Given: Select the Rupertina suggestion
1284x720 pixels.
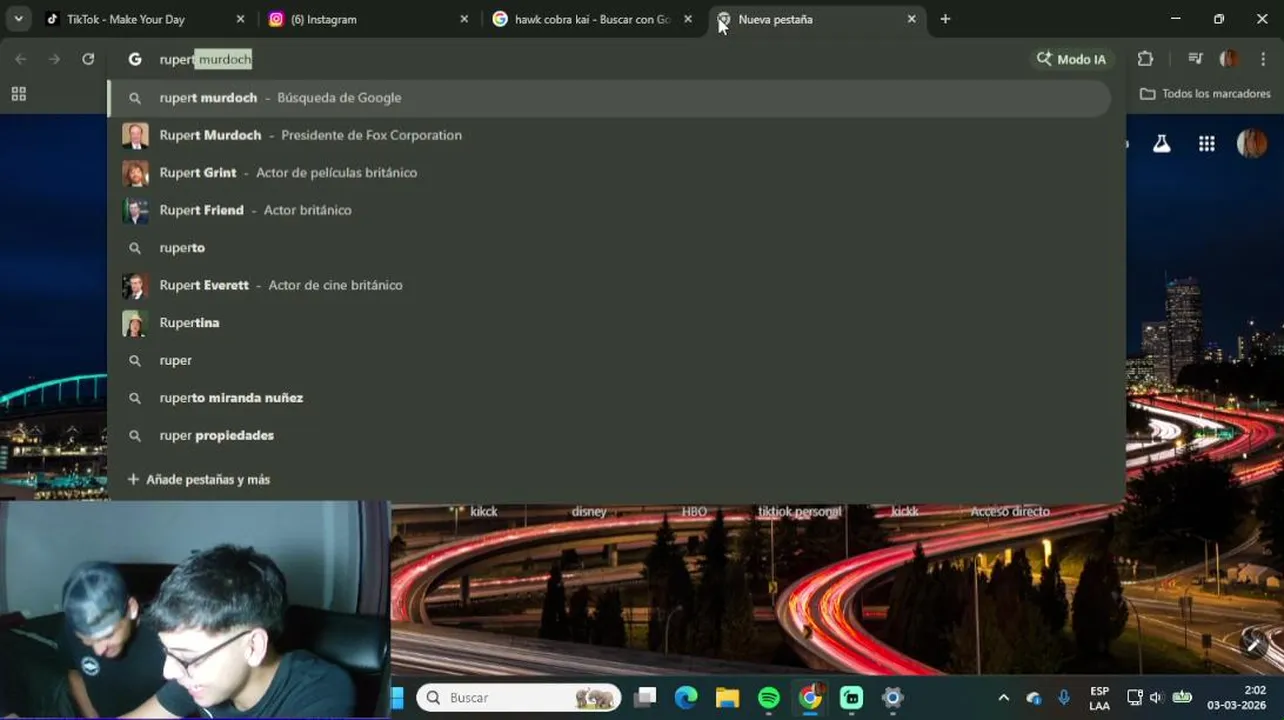Looking at the screenshot, I should [x=610, y=323].
